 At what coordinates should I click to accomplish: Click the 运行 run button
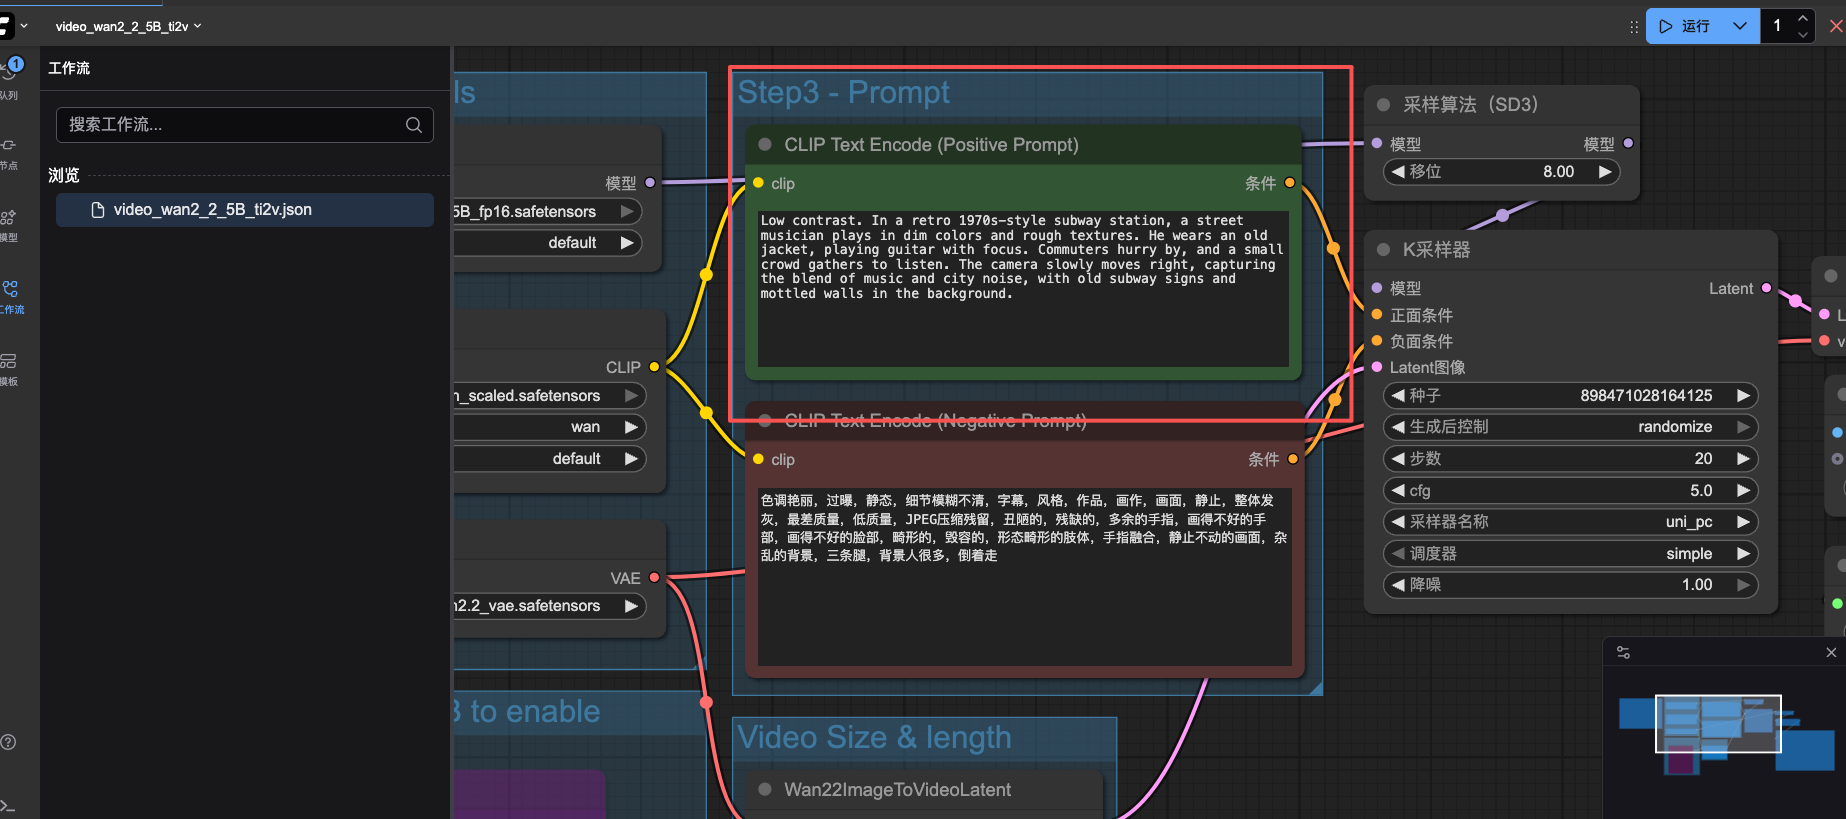point(1686,26)
